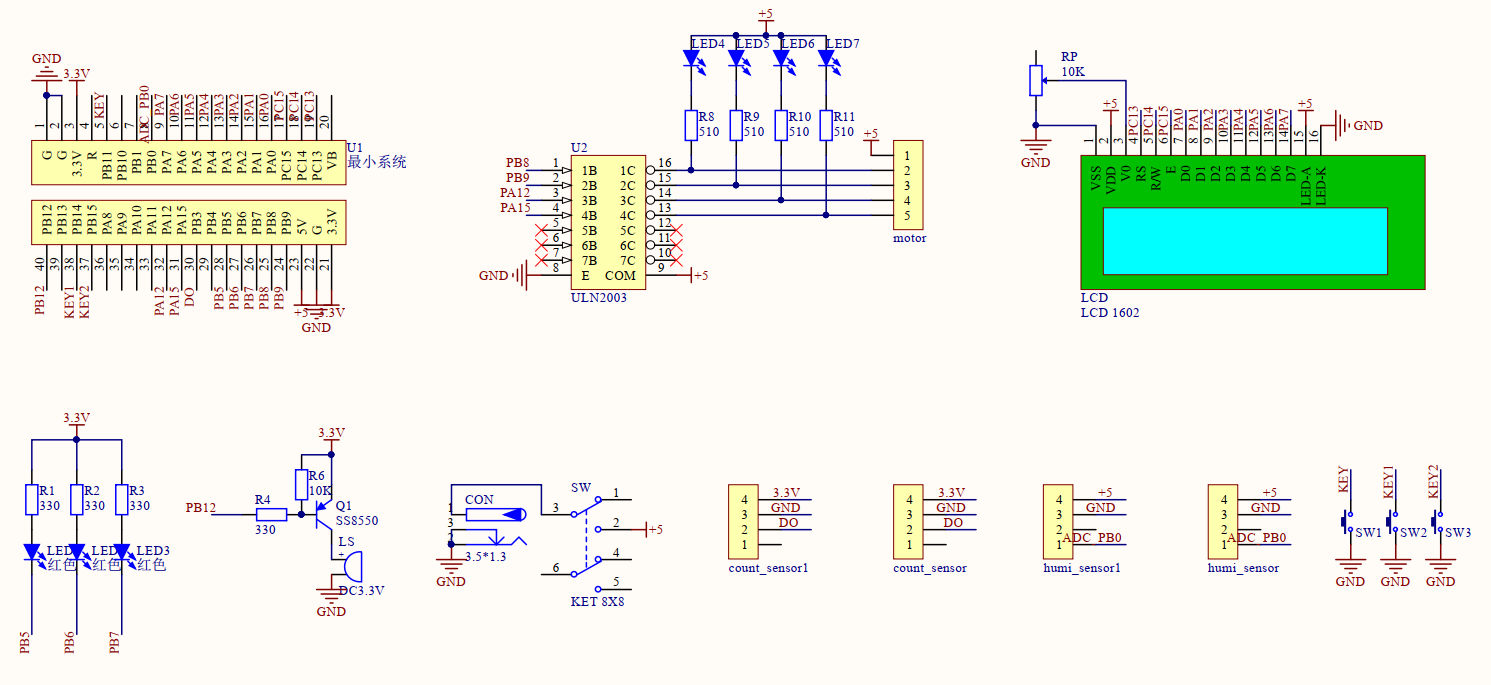Select the SW3 push button symbol

pyautogui.click(x=1436, y=521)
